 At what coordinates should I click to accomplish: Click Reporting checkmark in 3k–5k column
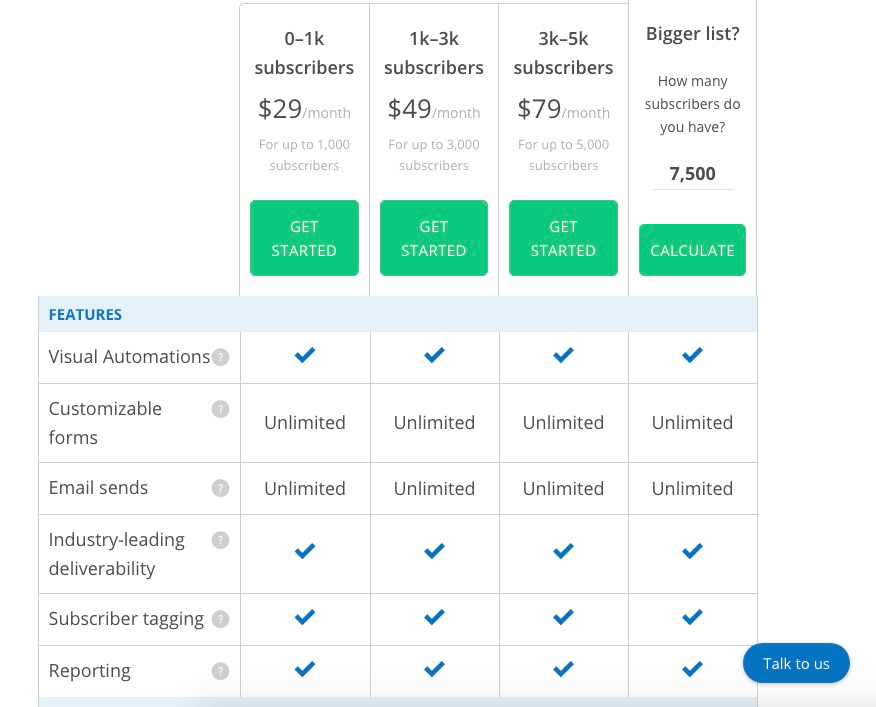click(x=563, y=669)
